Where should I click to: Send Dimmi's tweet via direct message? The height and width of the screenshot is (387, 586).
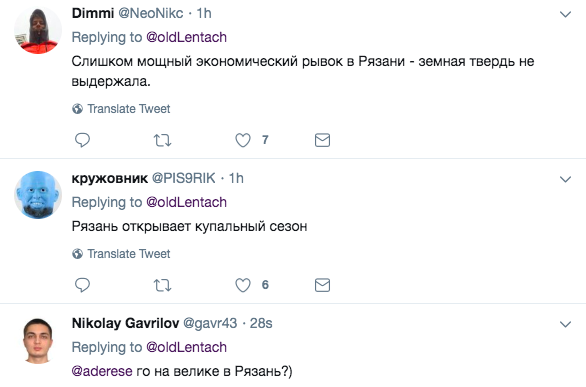[322, 140]
